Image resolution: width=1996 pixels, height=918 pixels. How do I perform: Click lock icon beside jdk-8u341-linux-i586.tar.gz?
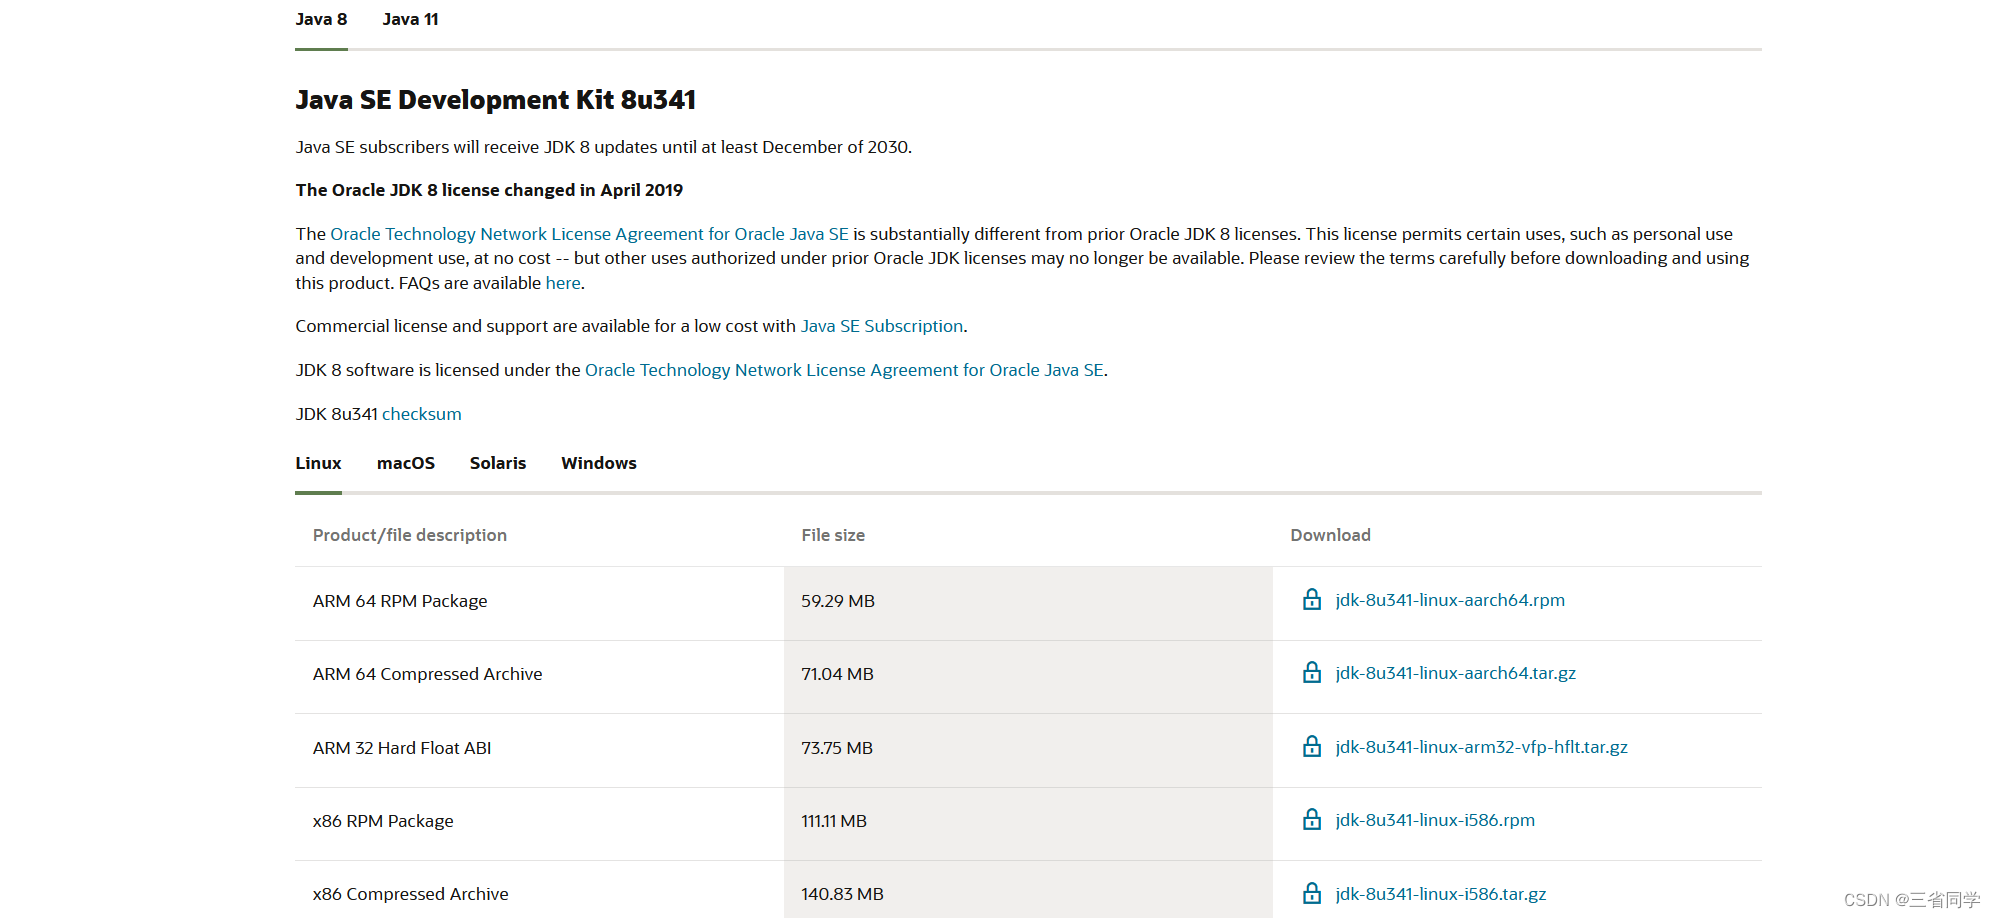click(x=1312, y=893)
